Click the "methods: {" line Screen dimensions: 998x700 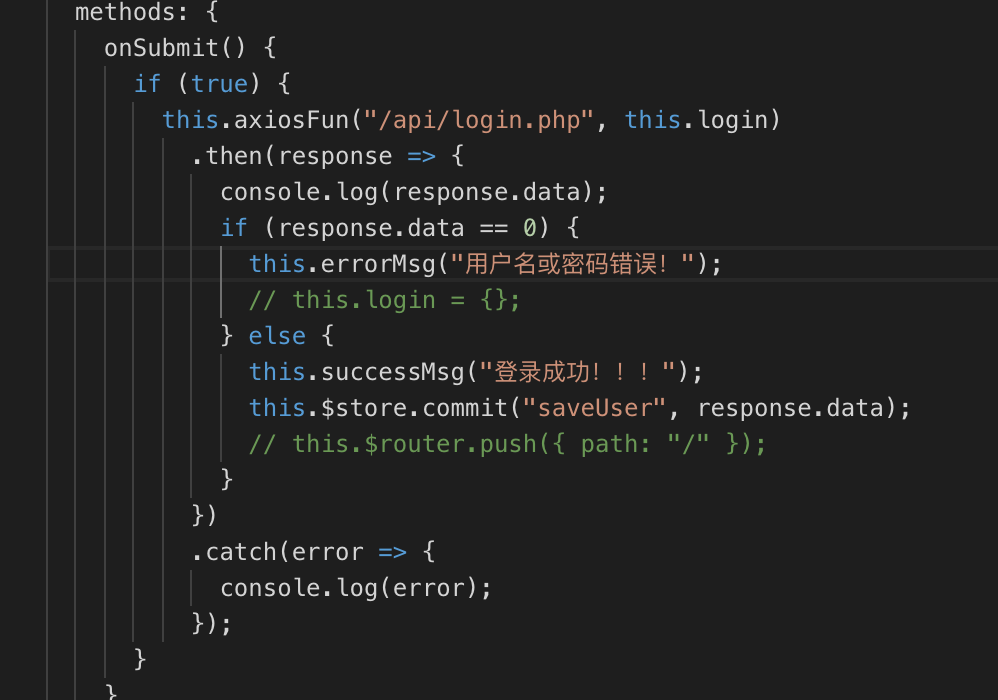point(147,11)
